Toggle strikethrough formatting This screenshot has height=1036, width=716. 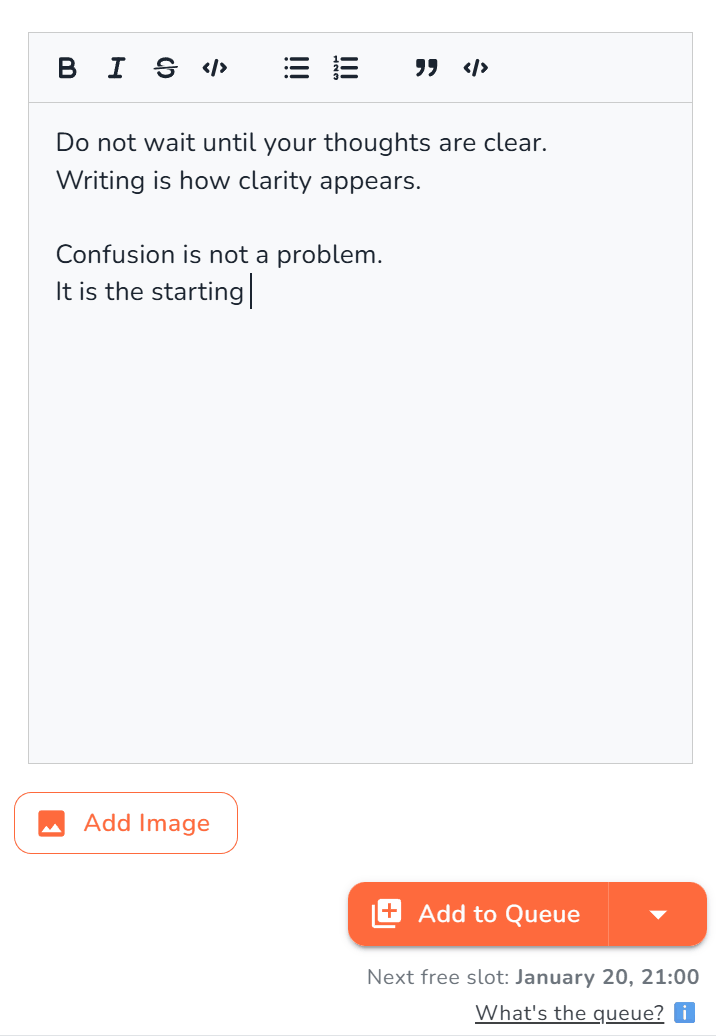pyautogui.click(x=165, y=68)
